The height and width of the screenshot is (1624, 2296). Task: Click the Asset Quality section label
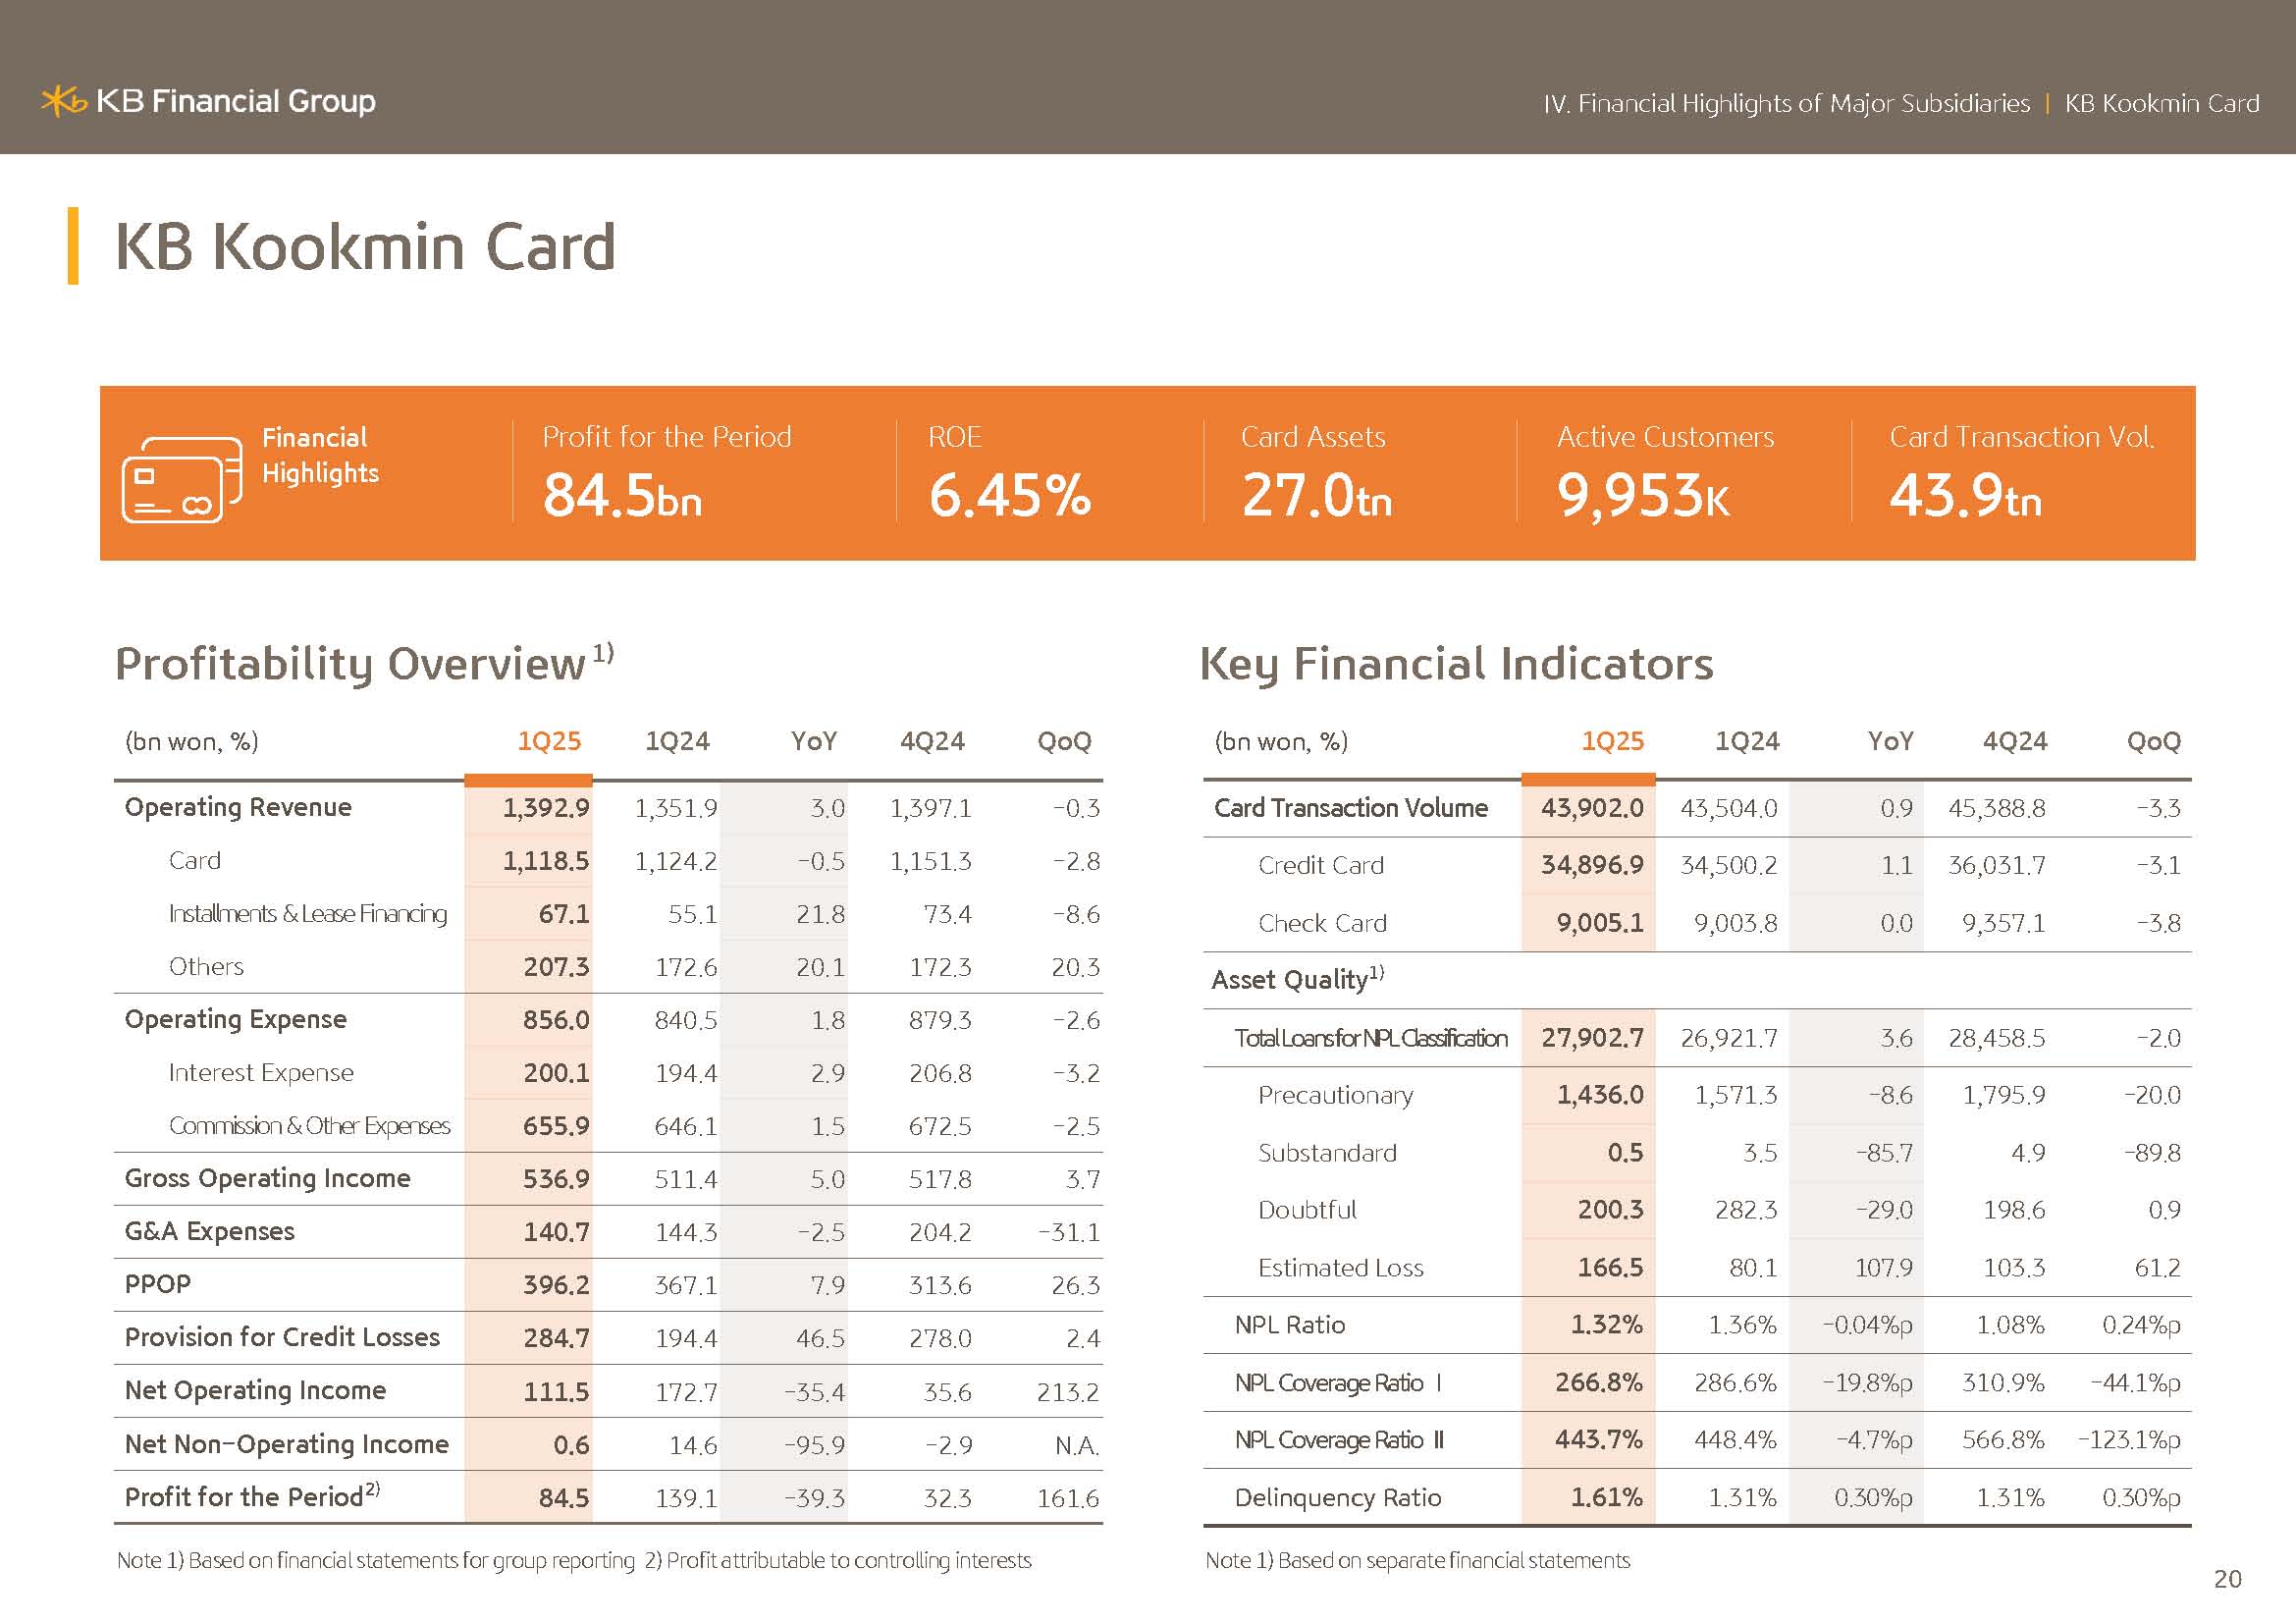[1290, 980]
